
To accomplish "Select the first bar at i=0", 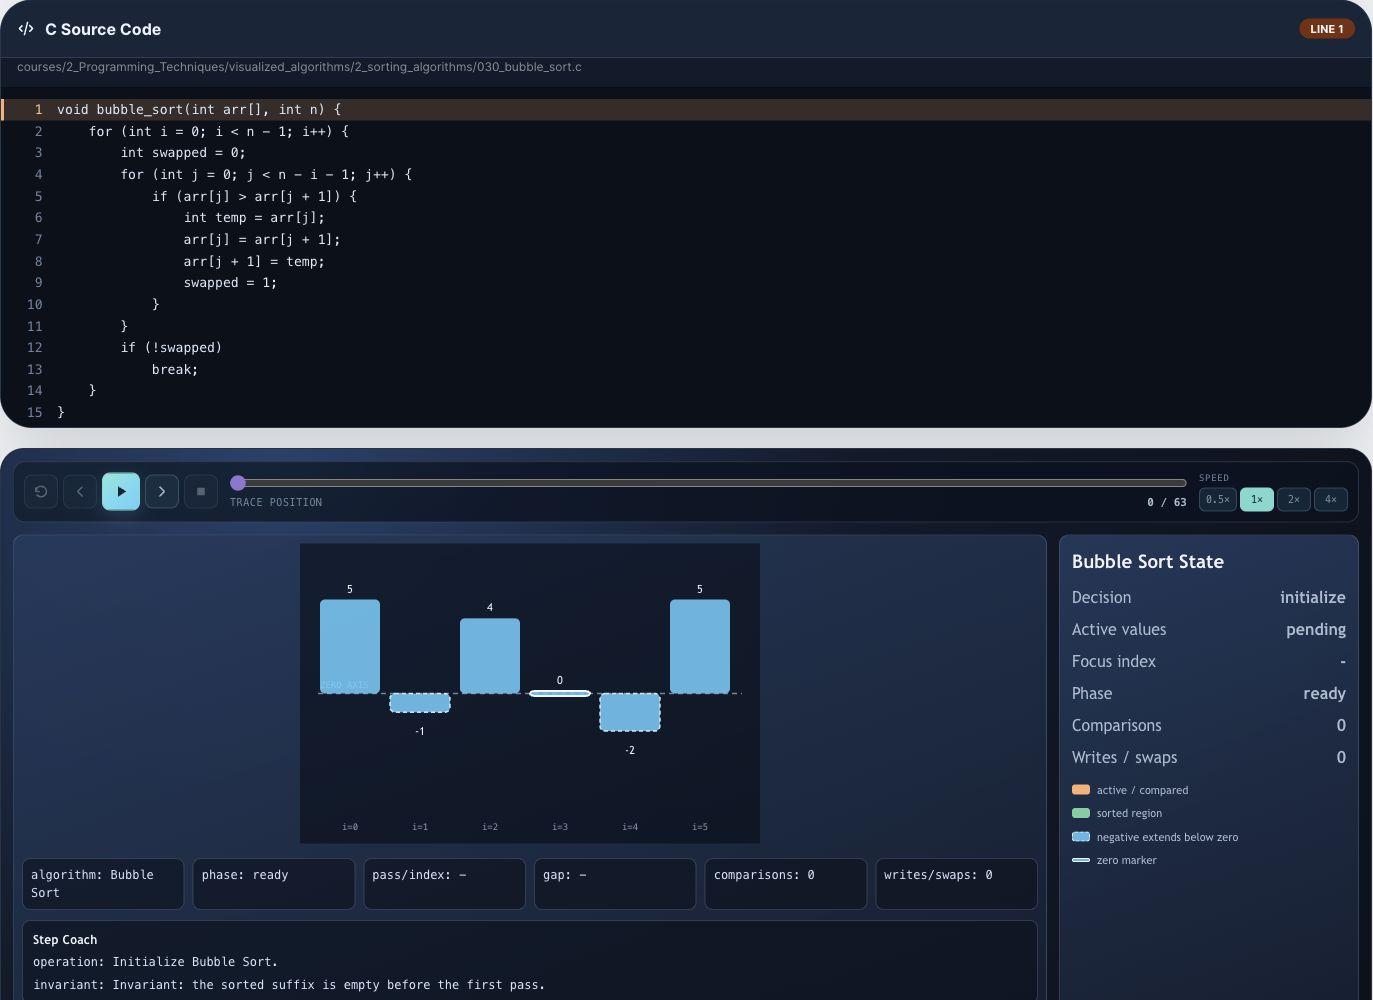I will tap(350, 646).
